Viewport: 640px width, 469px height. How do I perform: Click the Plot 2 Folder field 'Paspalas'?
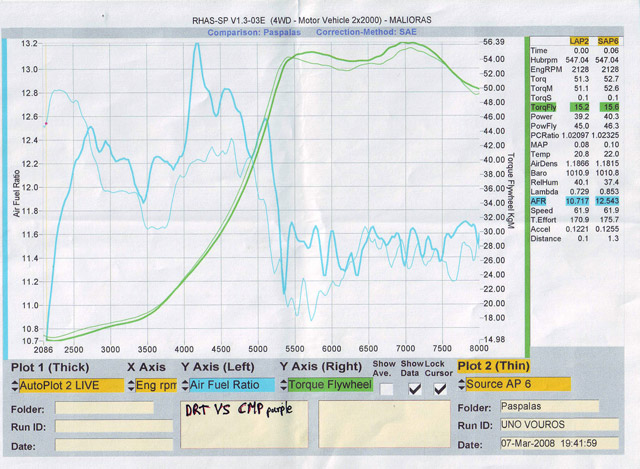point(550,406)
